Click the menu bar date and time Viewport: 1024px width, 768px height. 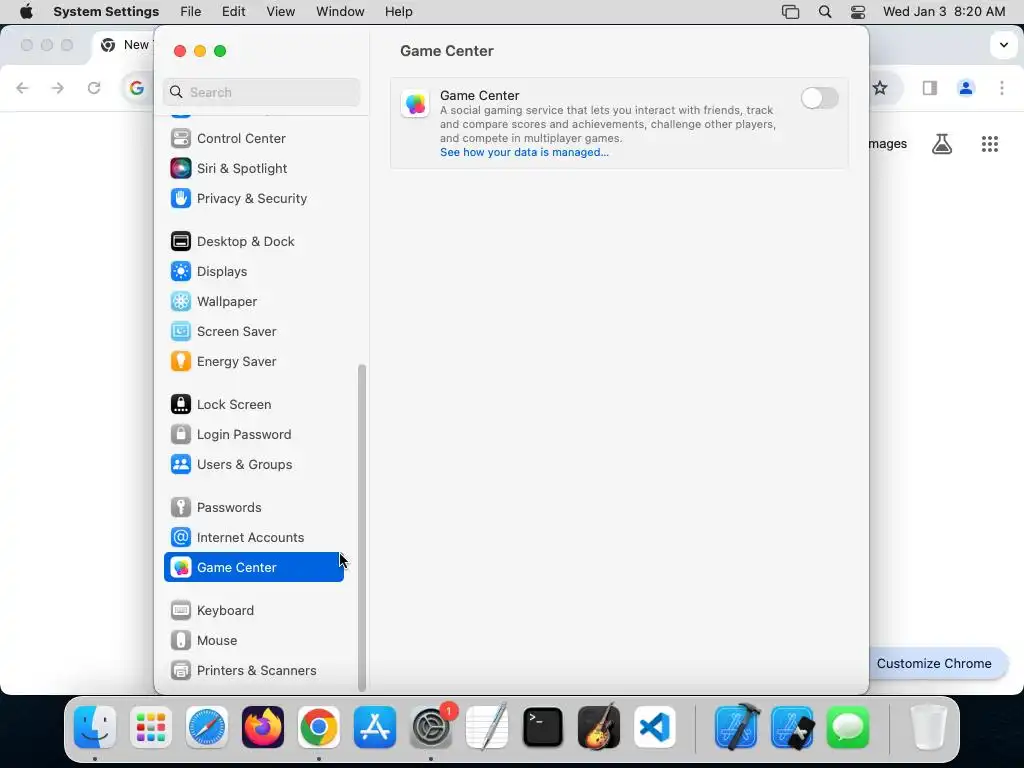(x=944, y=12)
